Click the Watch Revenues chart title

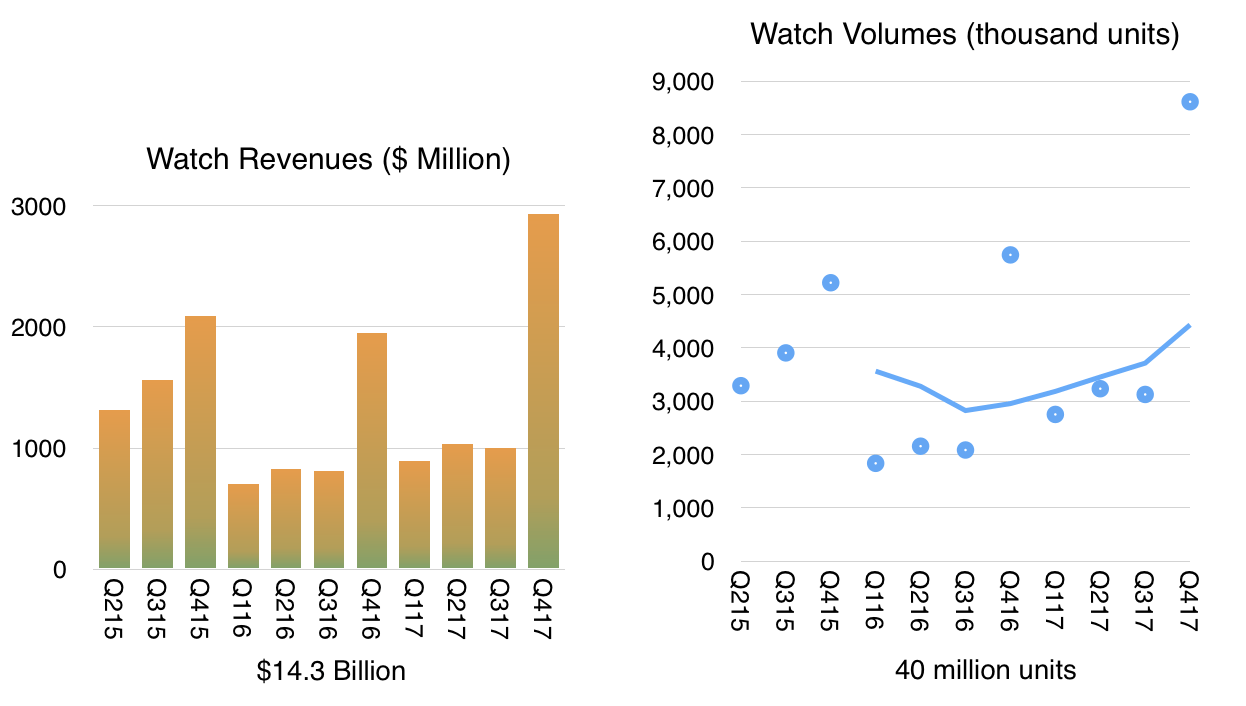click(x=328, y=159)
